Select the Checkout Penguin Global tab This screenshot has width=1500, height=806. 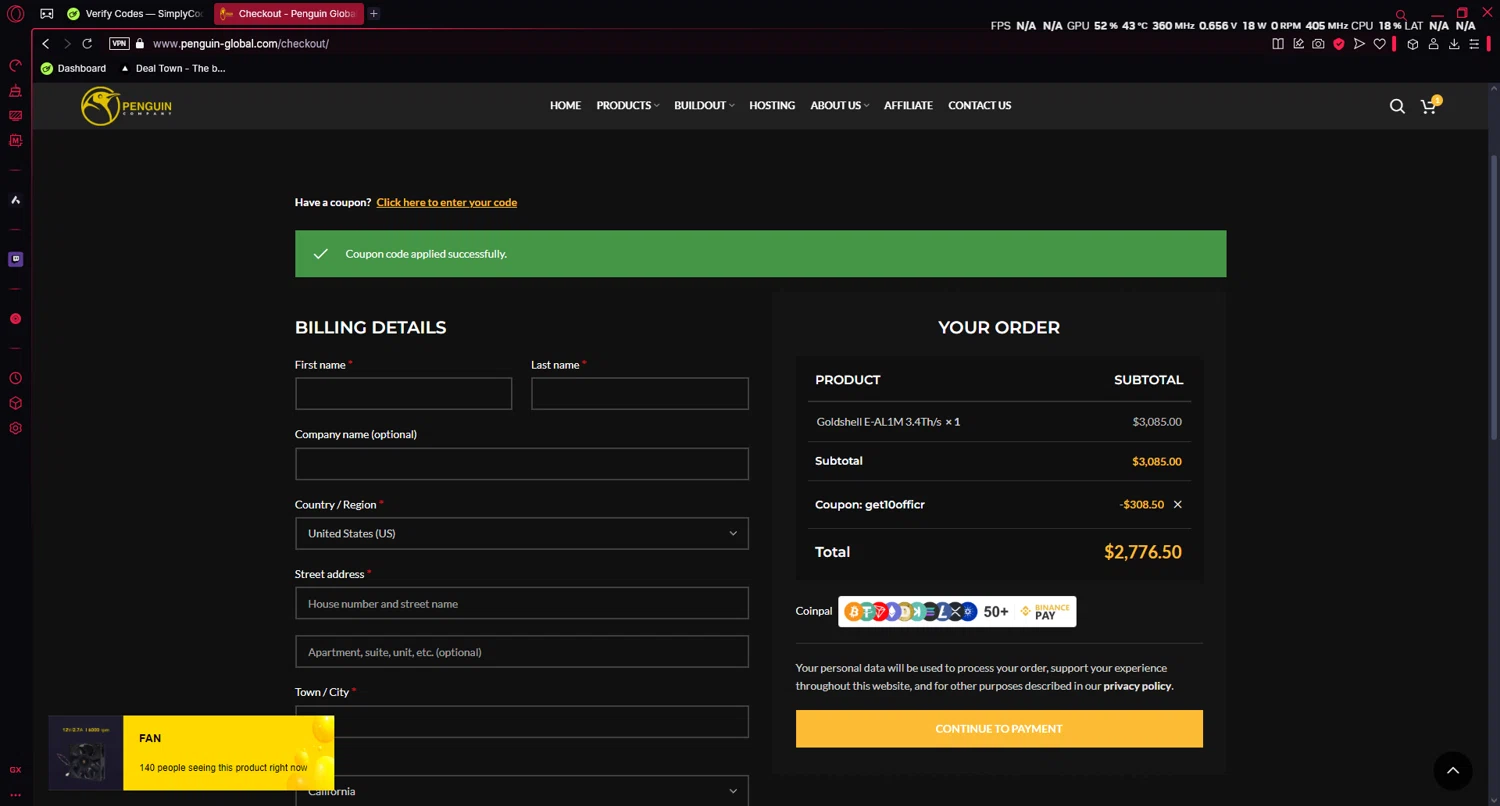[x=288, y=14]
